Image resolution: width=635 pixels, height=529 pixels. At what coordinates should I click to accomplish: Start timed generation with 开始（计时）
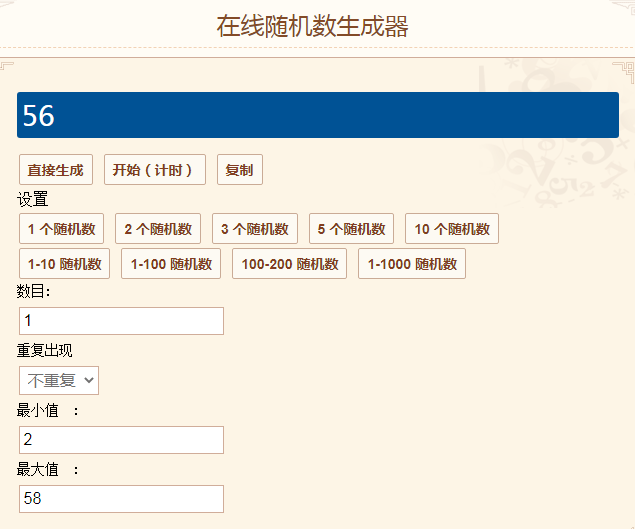point(155,170)
